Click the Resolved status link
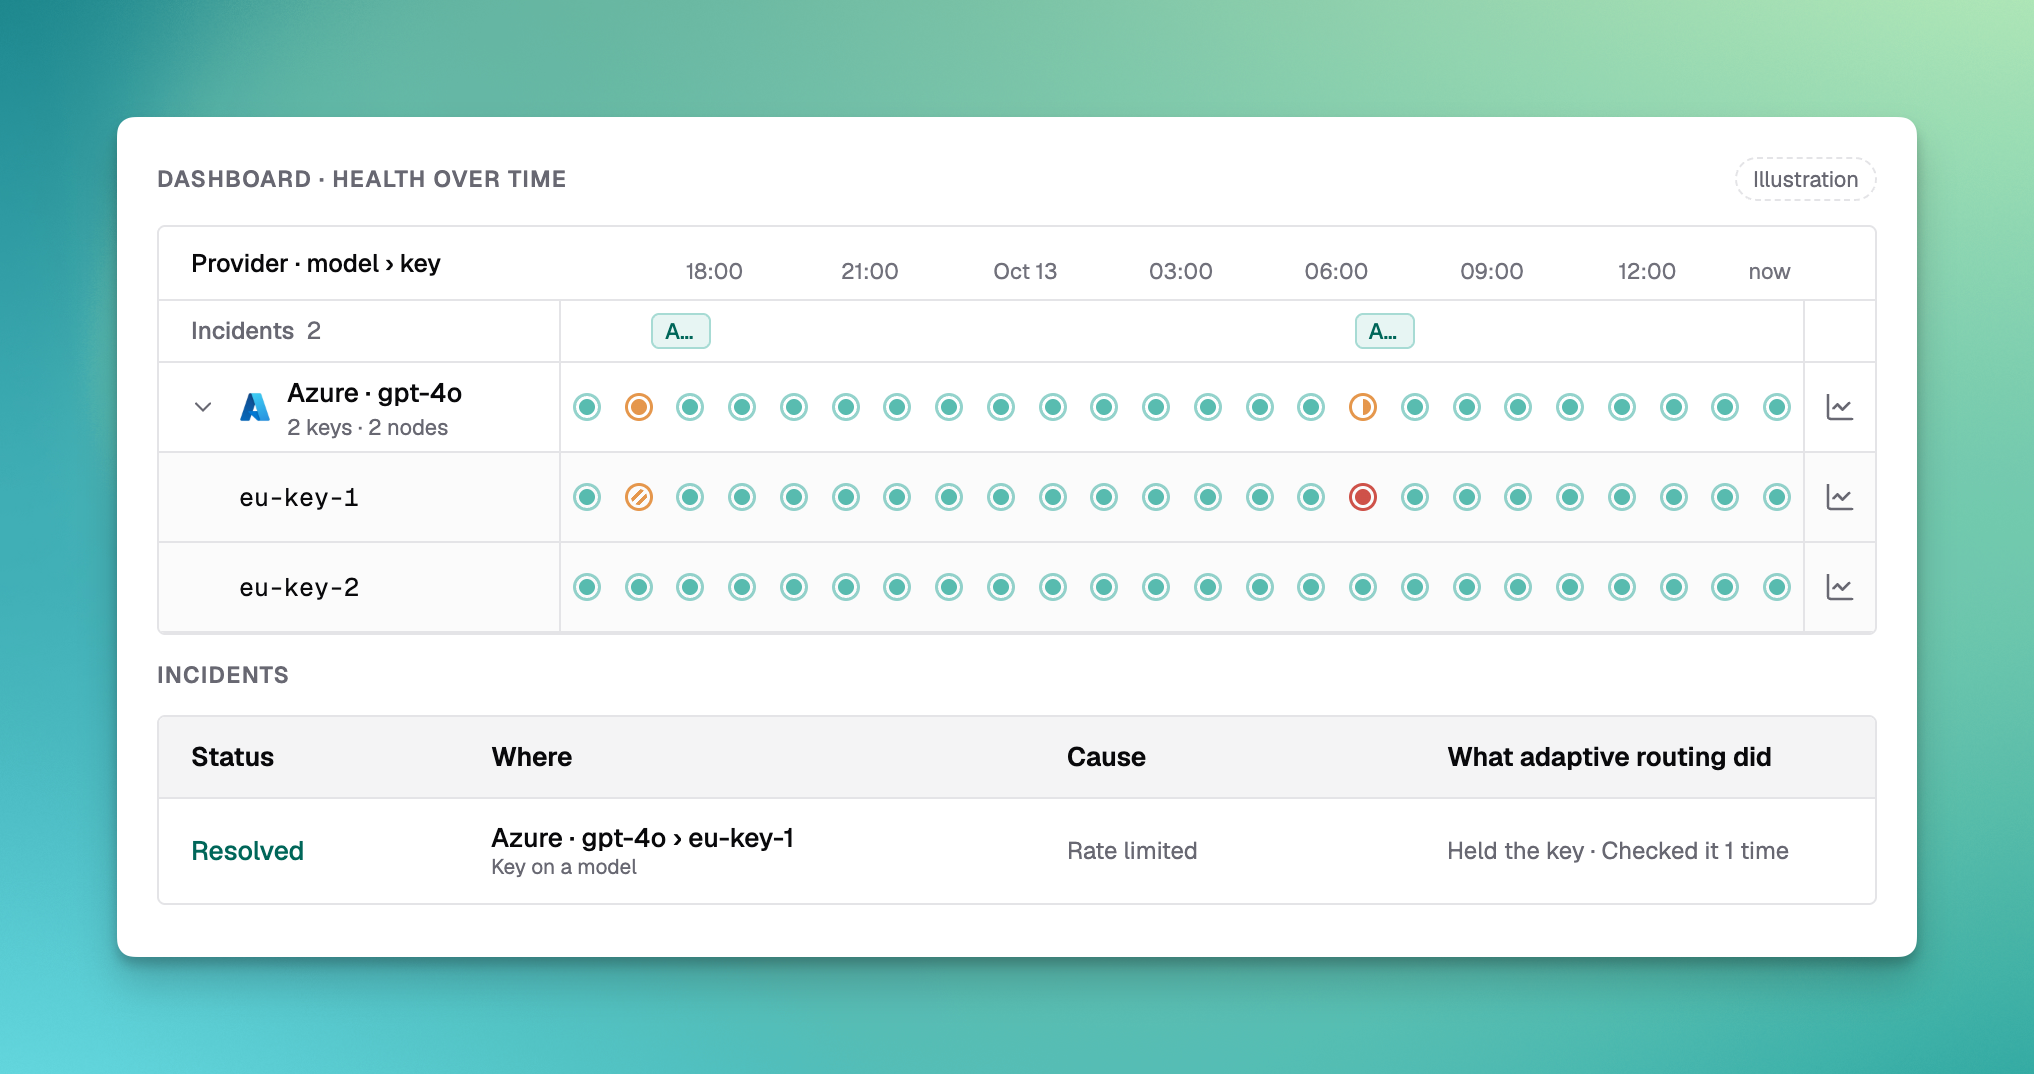Image resolution: width=2034 pixels, height=1074 pixels. pos(247,851)
